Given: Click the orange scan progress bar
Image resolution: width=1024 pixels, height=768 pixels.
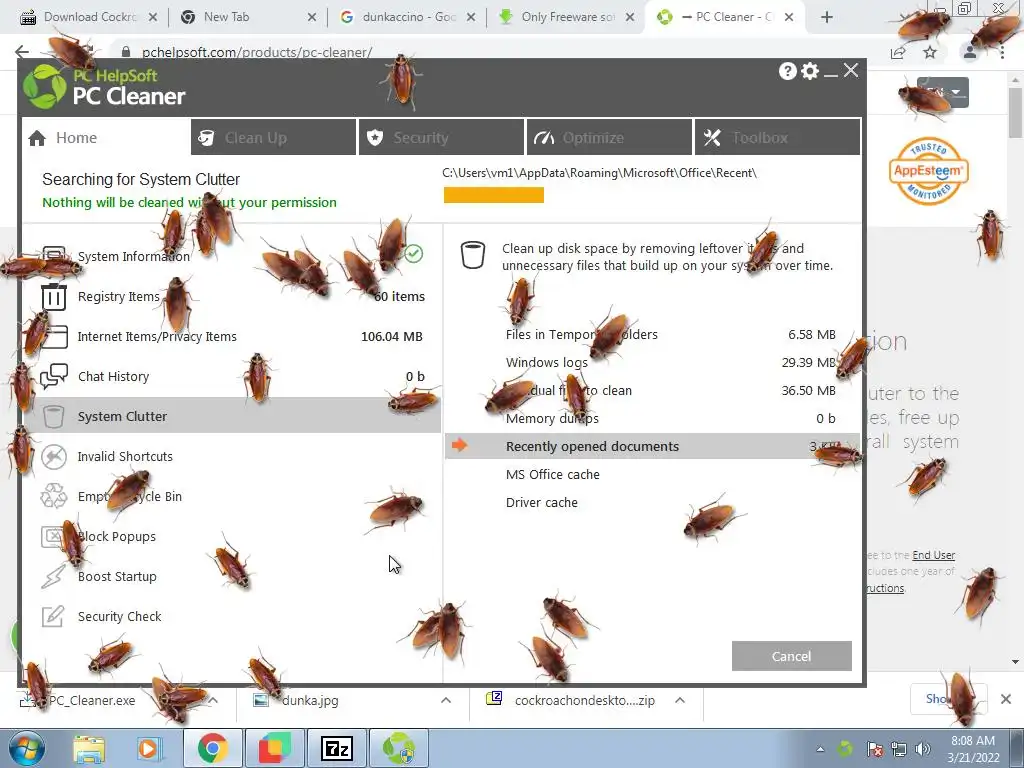Looking at the screenshot, I should [494, 195].
